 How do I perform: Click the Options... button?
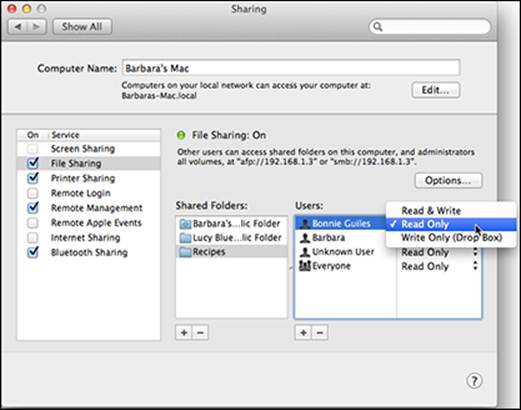point(448,180)
